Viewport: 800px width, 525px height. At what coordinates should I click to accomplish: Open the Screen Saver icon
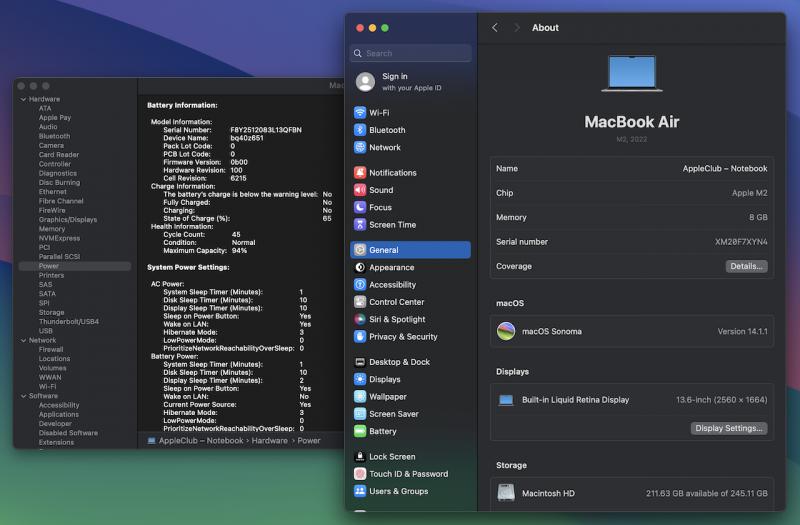tap(360, 414)
